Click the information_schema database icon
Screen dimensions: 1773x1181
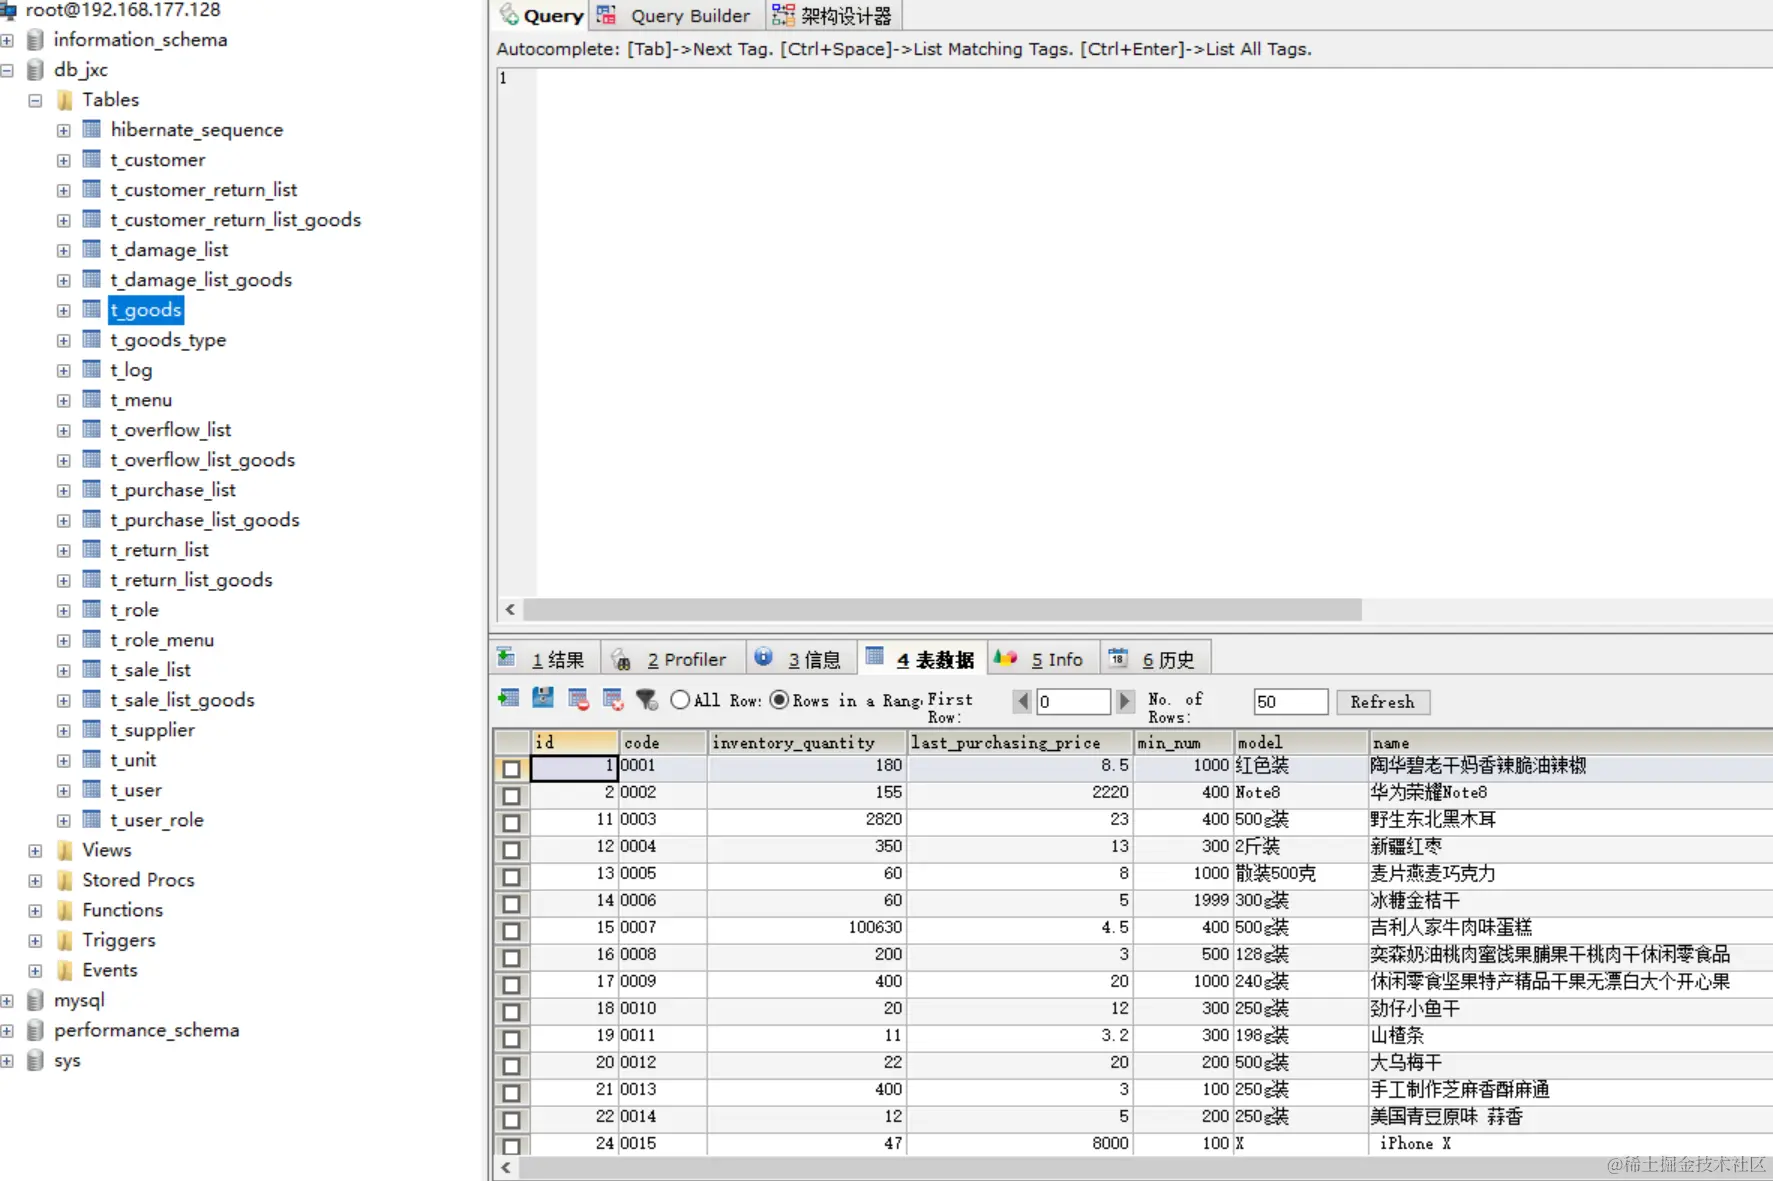(x=35, y=39)
